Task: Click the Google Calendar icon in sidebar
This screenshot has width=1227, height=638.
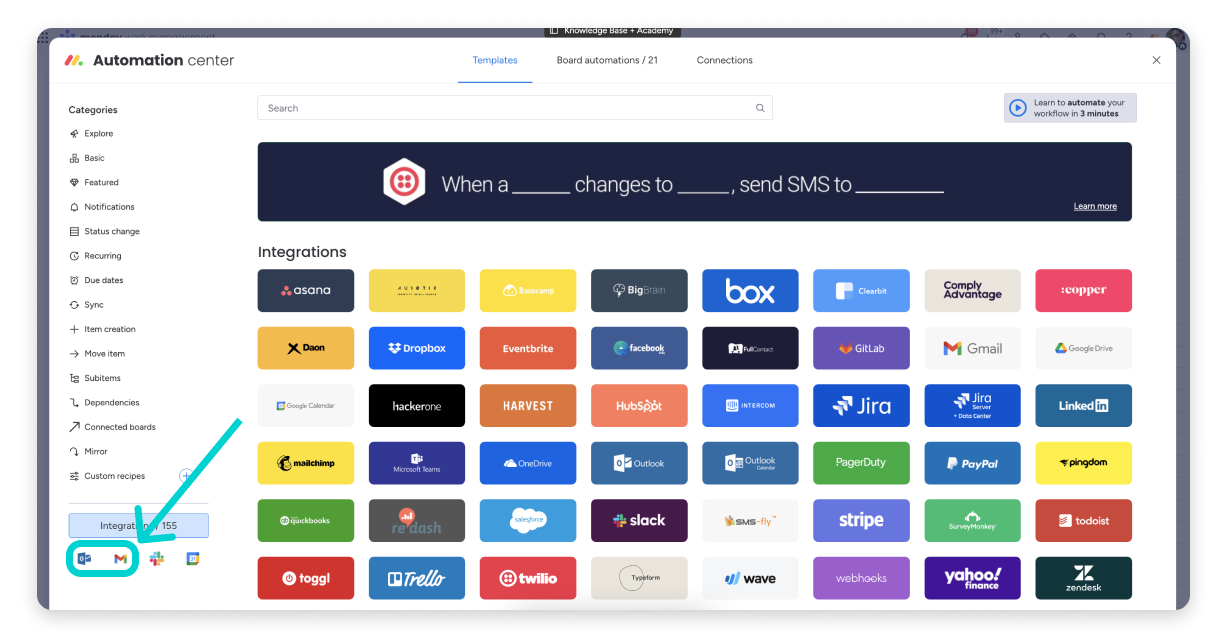Action: tap(193, 559)
